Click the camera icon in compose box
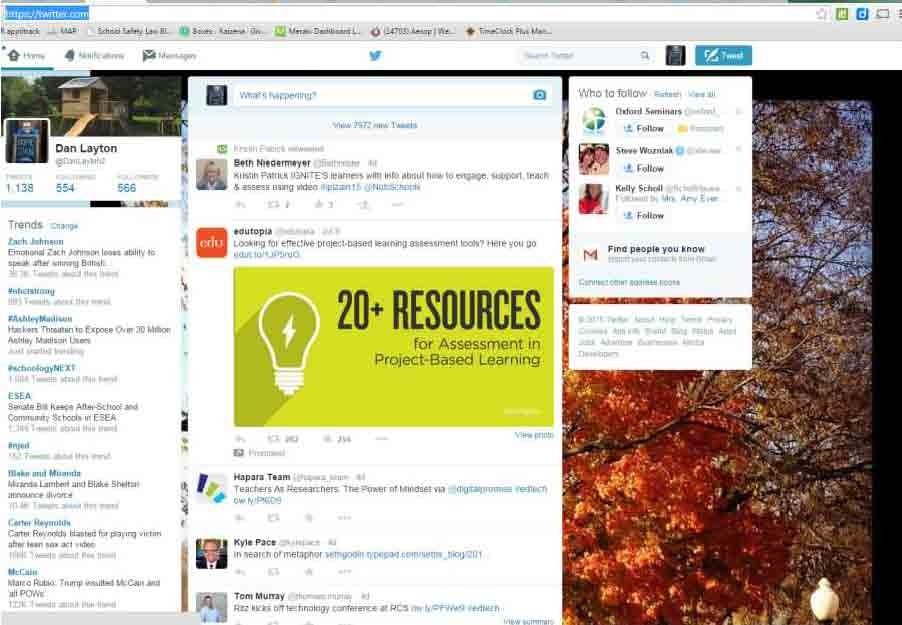The width and height of the screenshot is (902, 625). (x=540, y=95)
